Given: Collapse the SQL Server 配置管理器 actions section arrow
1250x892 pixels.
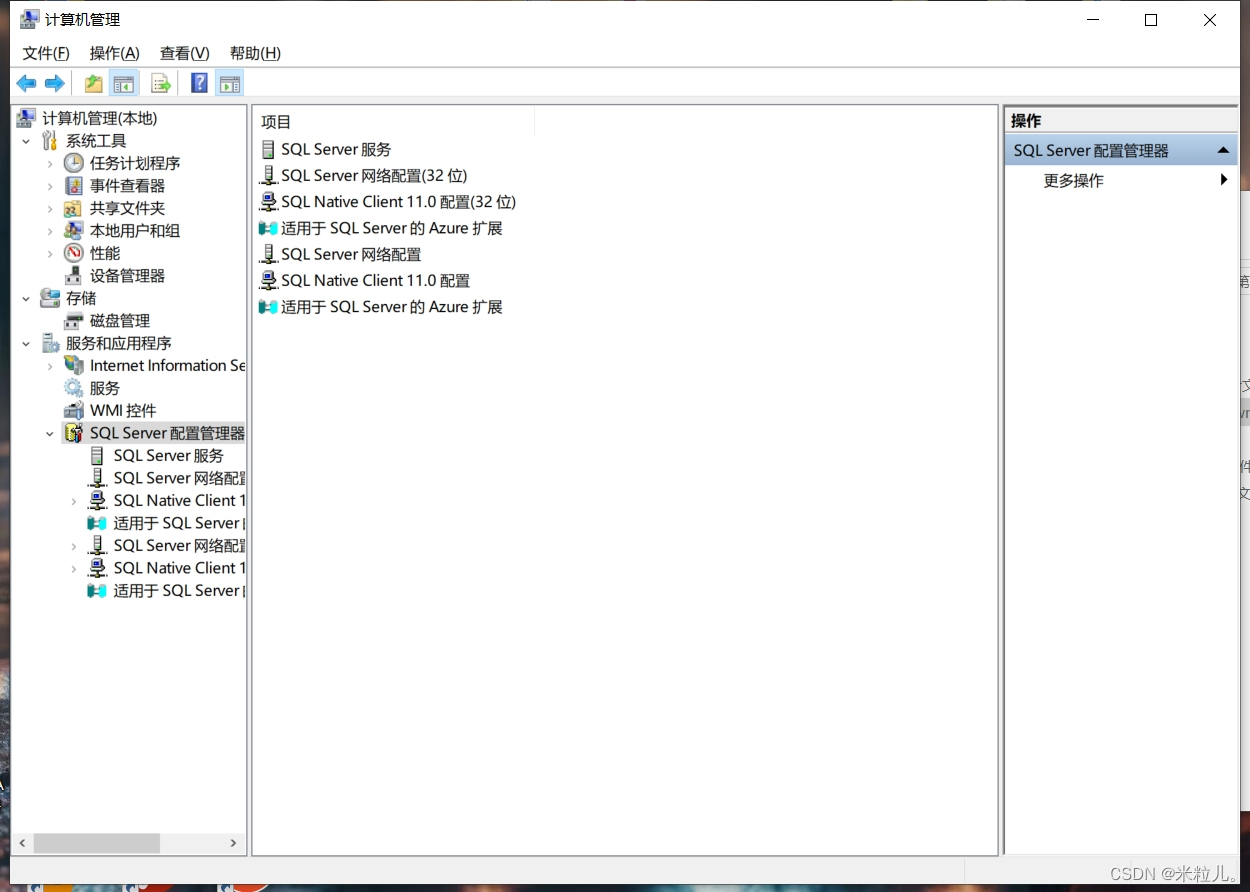Looking at the screenshot, I should (1223, 150).
